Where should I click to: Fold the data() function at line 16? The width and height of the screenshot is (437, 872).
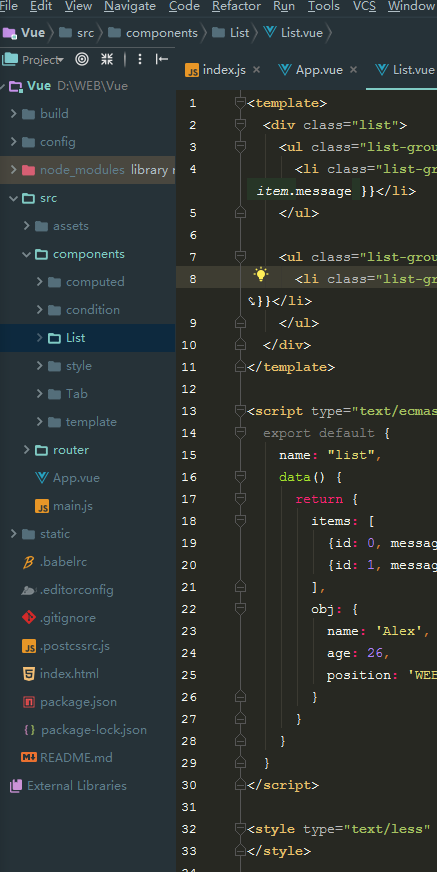[x=240, y=477]
